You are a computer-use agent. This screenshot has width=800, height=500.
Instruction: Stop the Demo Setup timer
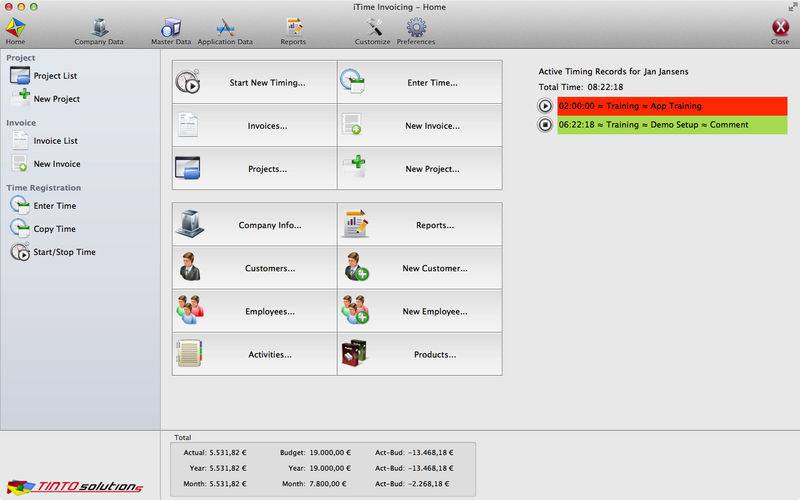pos(545,124)
